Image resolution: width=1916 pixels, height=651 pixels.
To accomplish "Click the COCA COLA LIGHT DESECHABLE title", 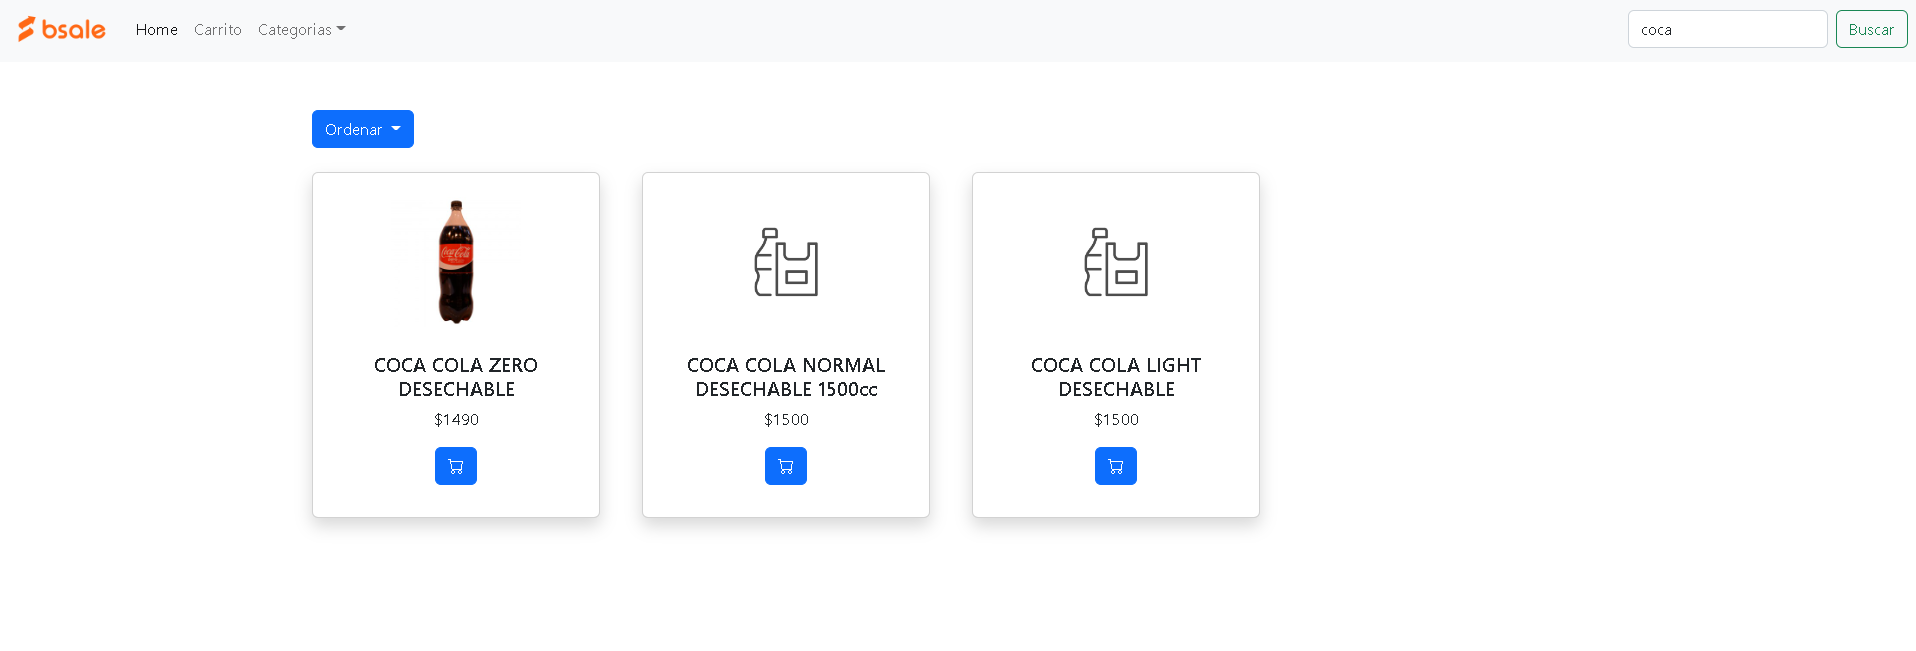I will (1115, 377).
